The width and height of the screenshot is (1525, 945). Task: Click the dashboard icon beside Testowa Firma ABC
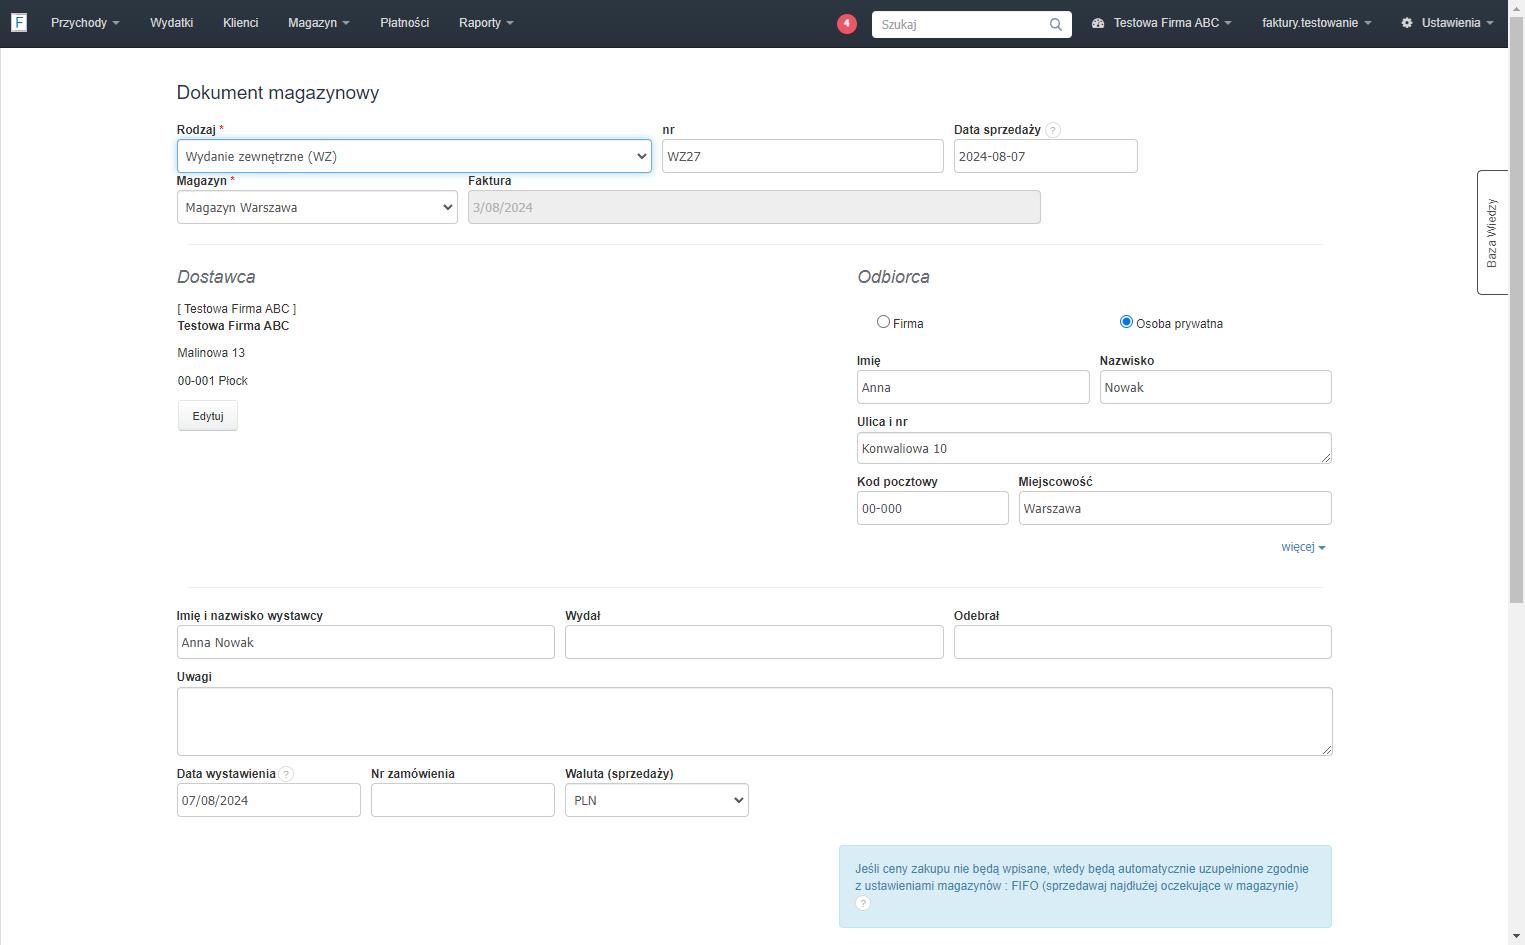pyautogui.click(x=1098, y=23)
